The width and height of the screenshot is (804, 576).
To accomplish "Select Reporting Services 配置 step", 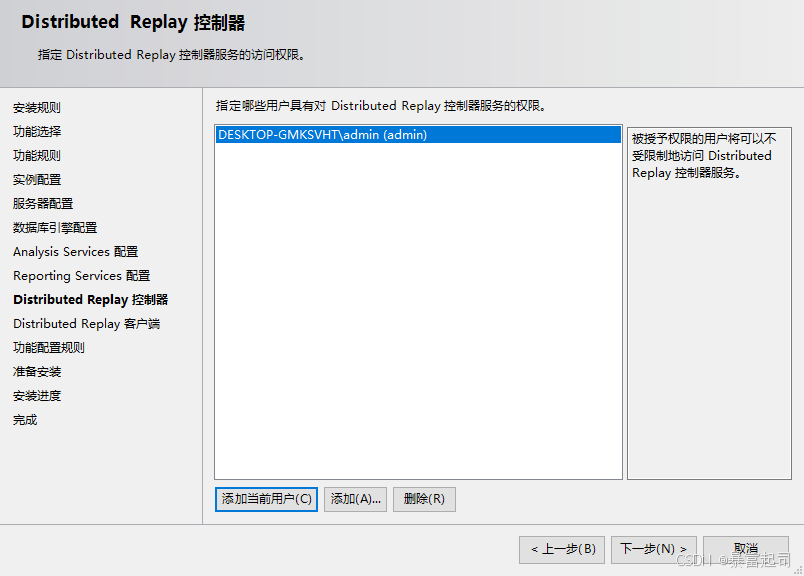I will [x=81, y=276].
